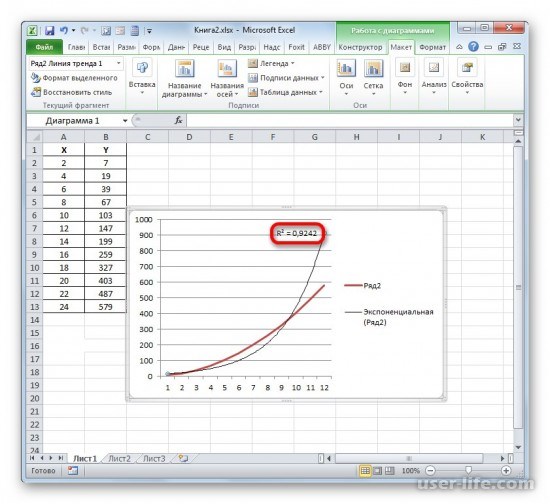
Task: Click Reset to Match Style (Восстановить стиль)
Action: (x=72, y=92)
